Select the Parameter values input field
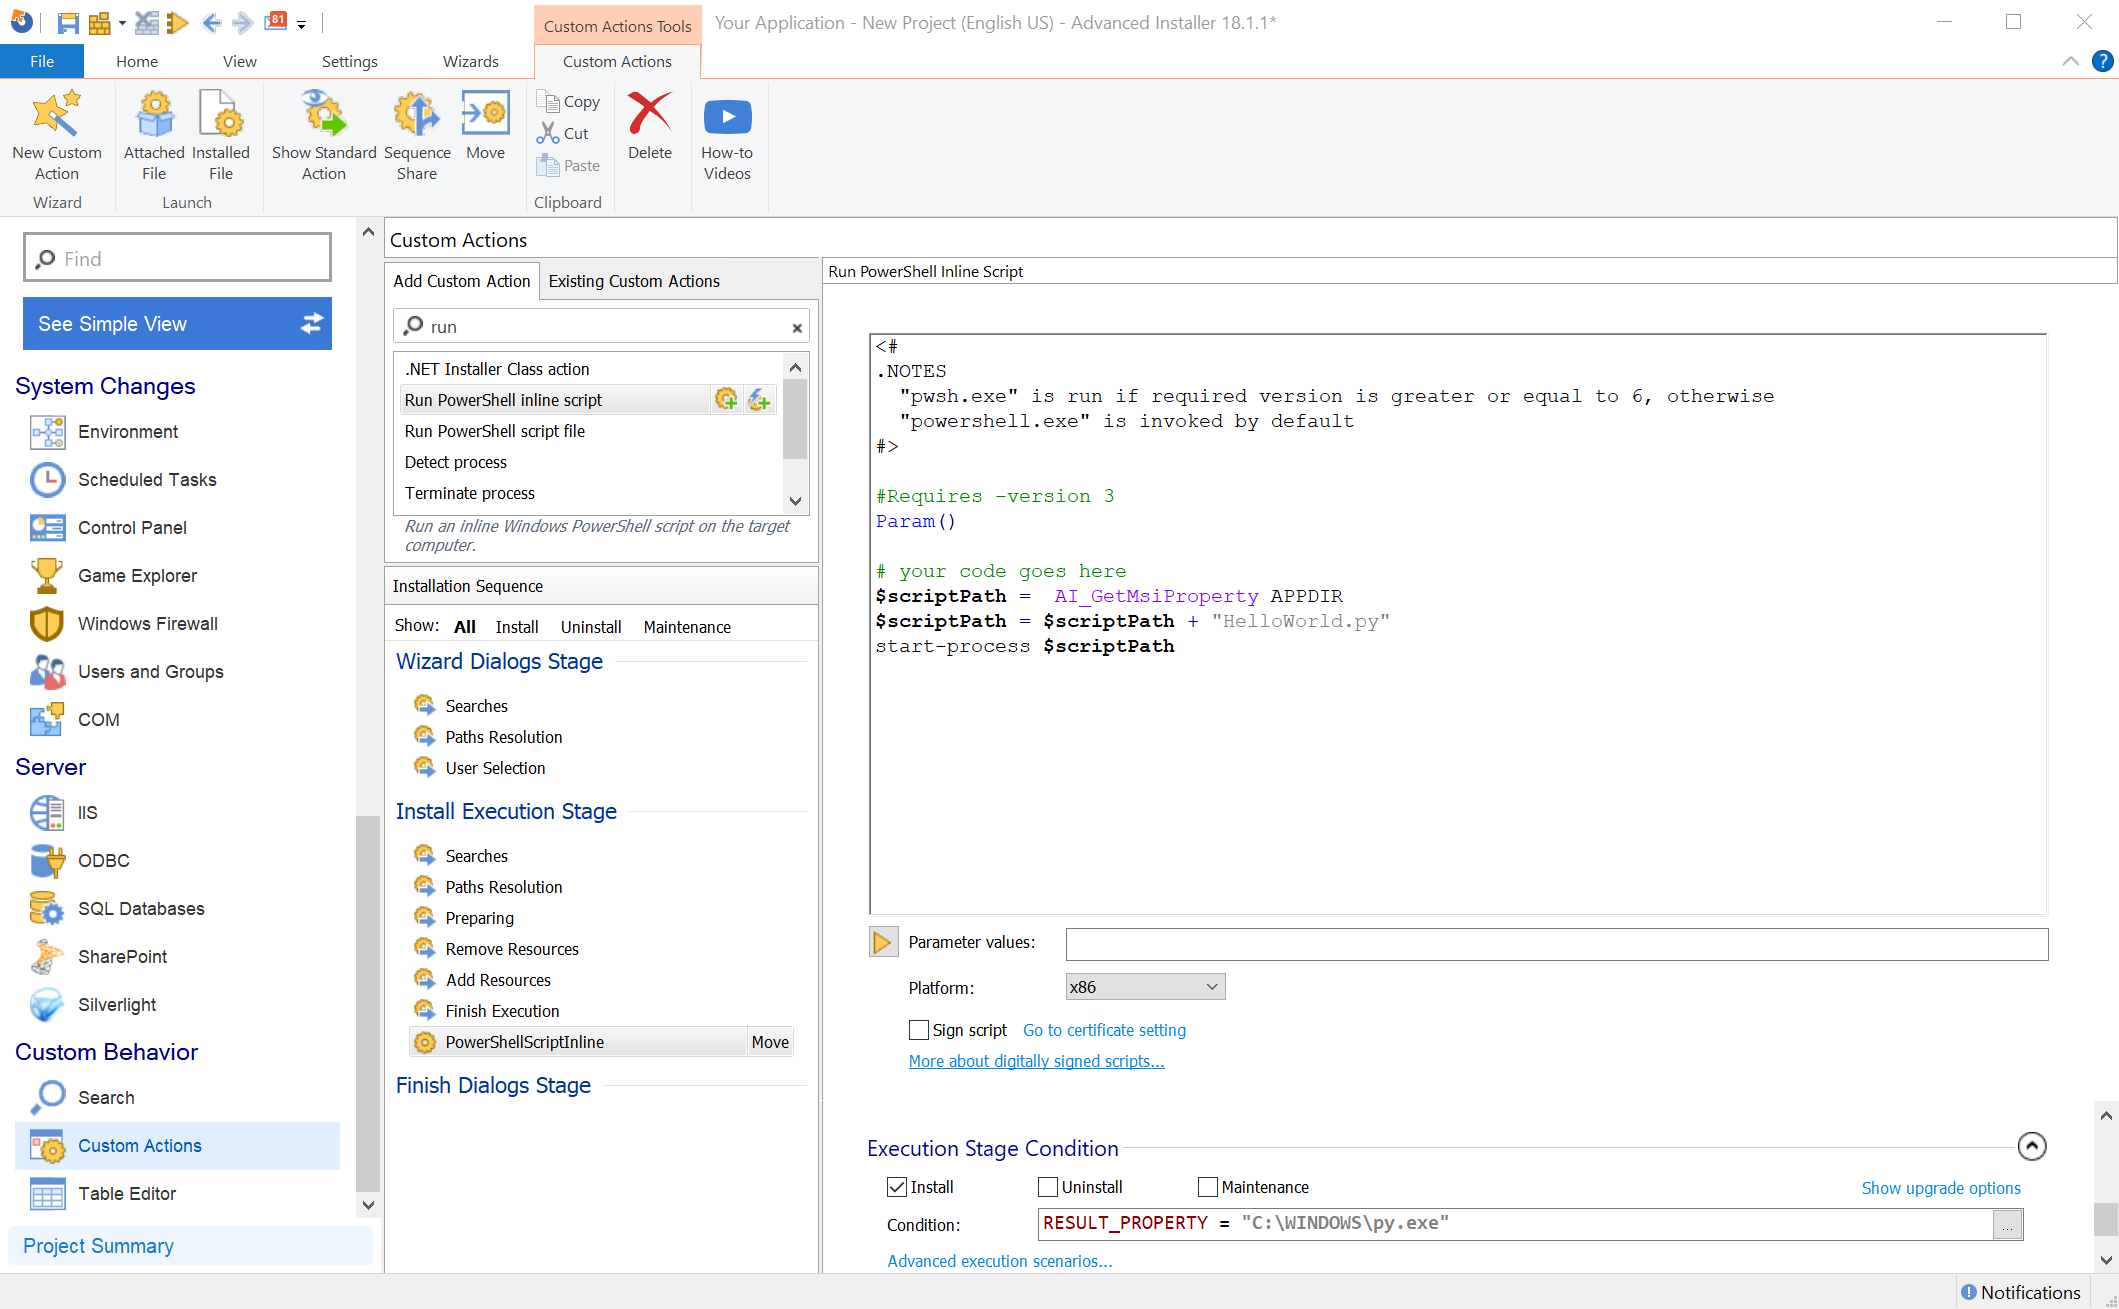Viewport: 2119px width, 1309px height. (x=1556, y=941)
